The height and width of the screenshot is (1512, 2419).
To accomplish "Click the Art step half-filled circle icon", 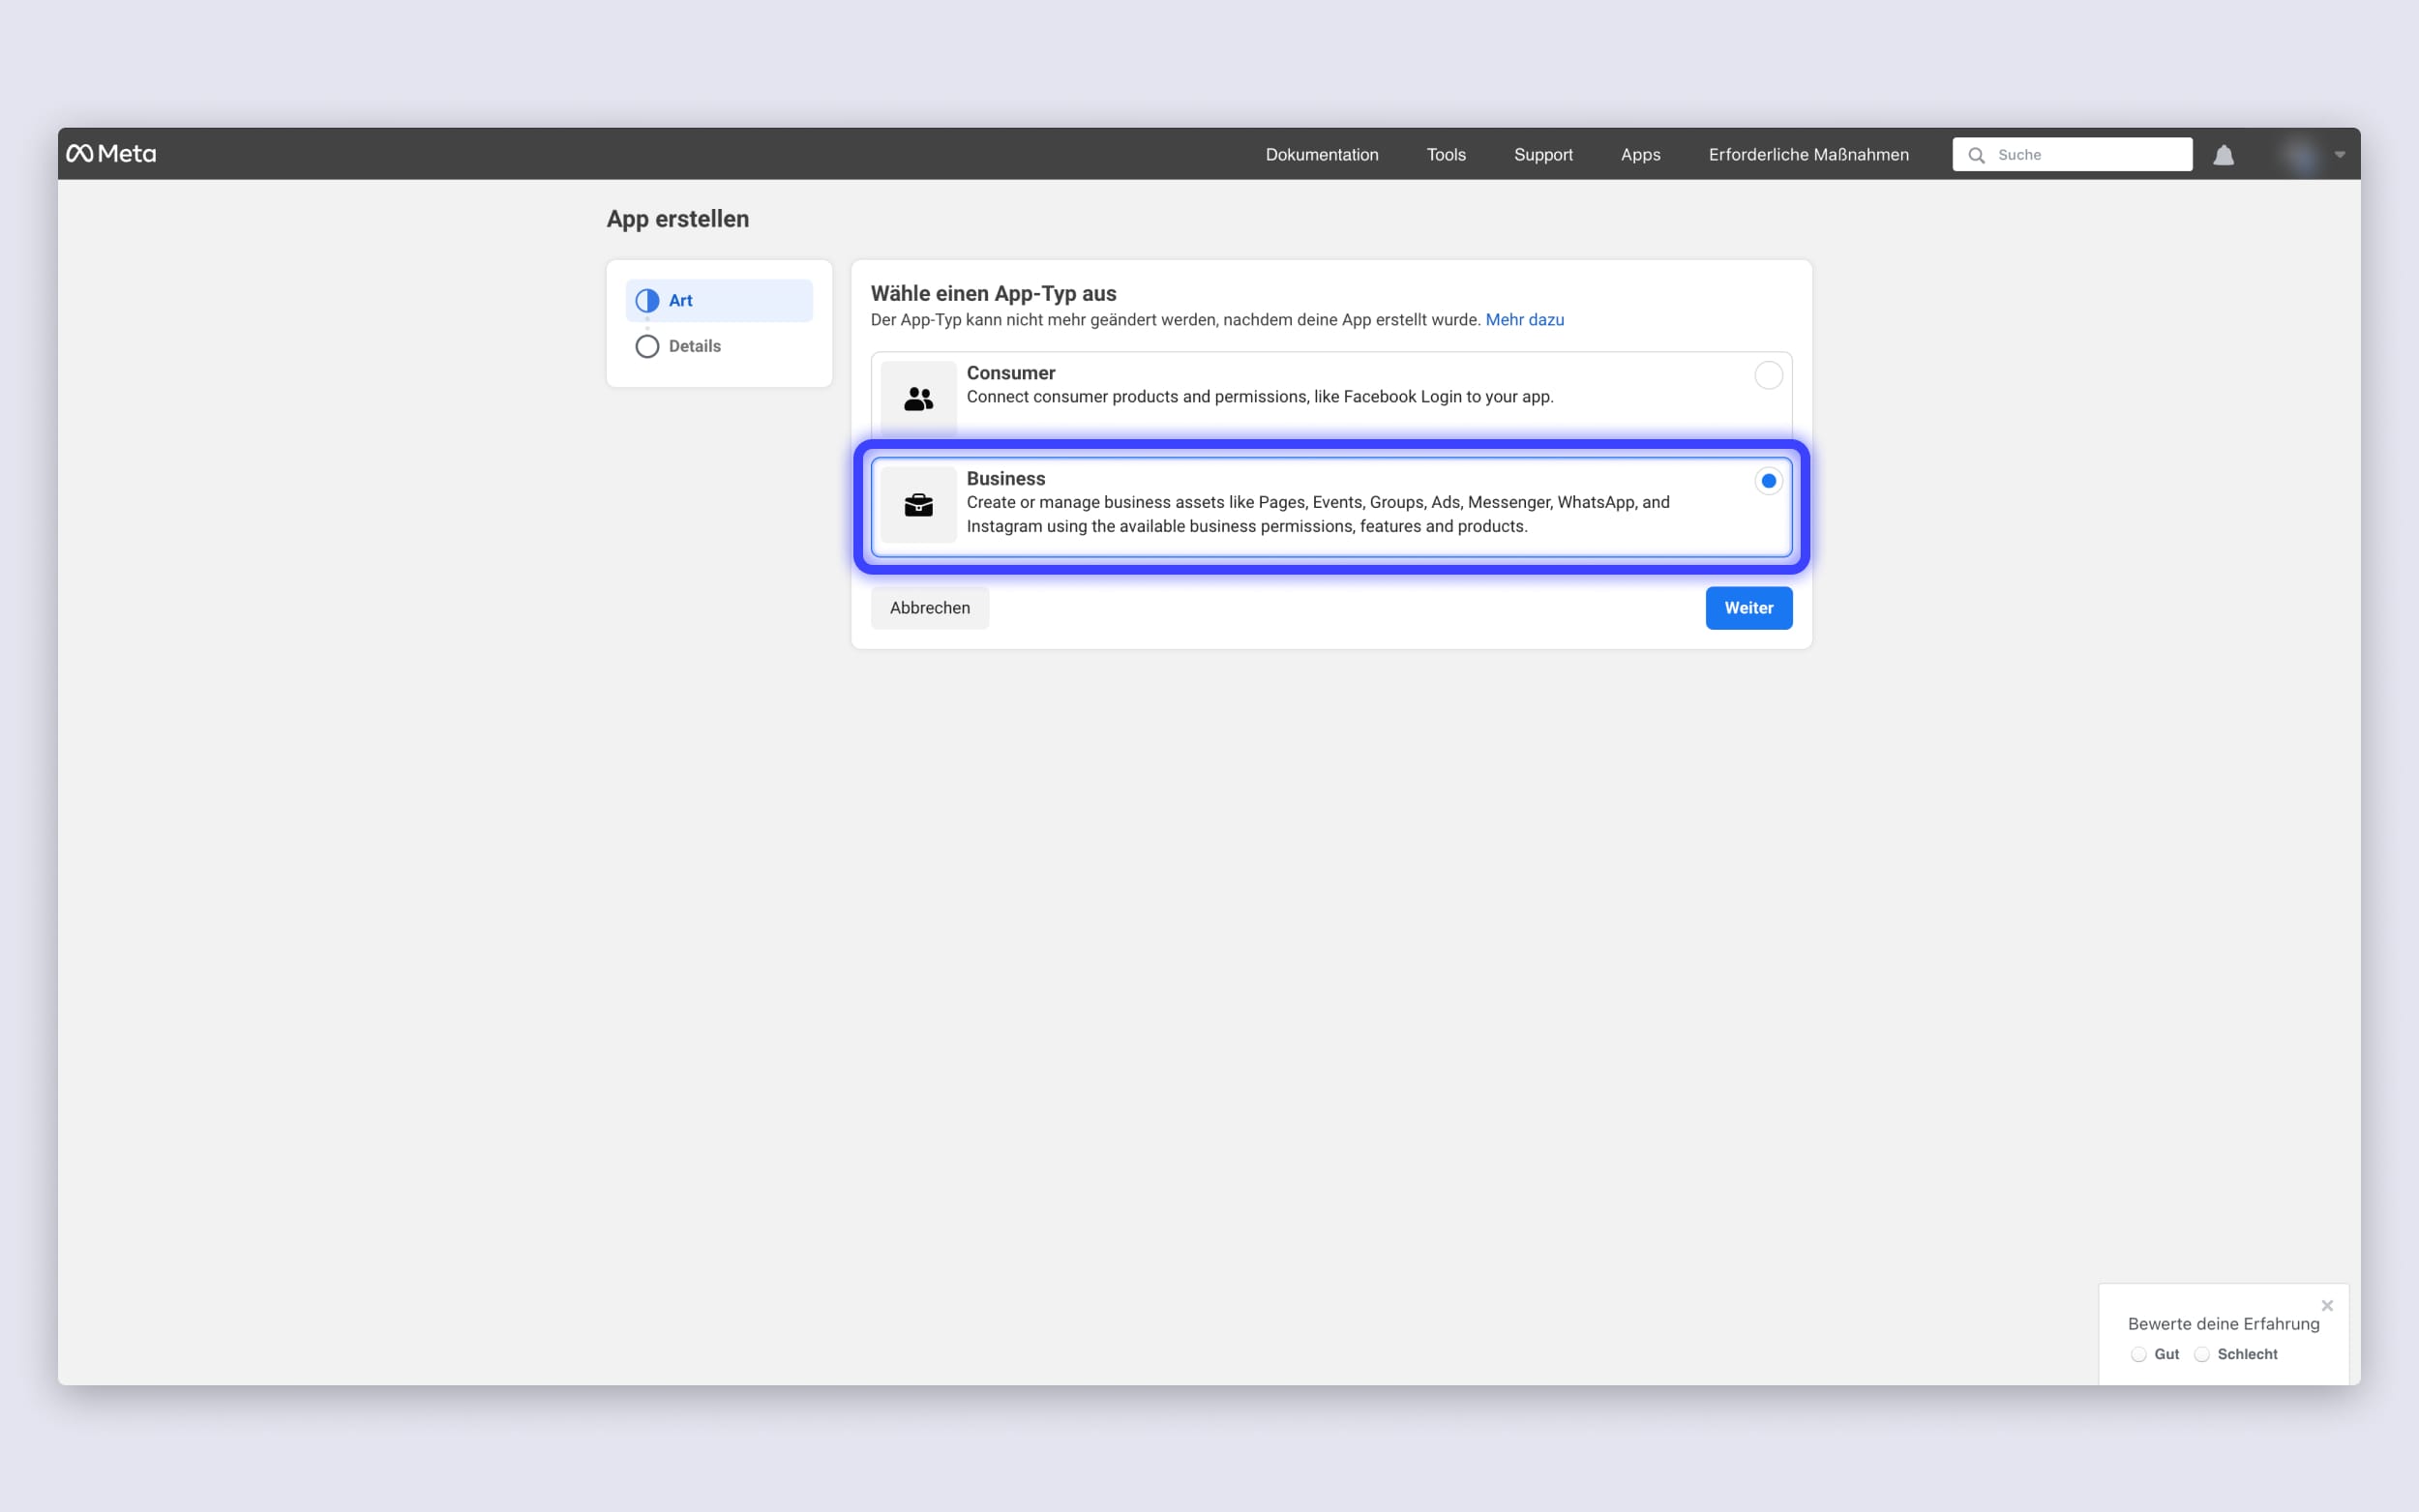I will pyautogui.click(x=647, y=301).
